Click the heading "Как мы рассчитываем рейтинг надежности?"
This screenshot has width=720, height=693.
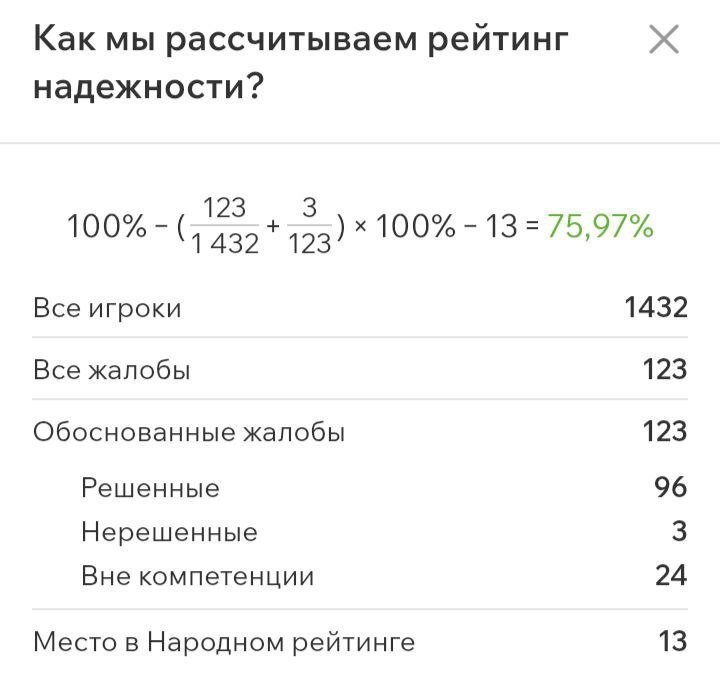[300, 64]
